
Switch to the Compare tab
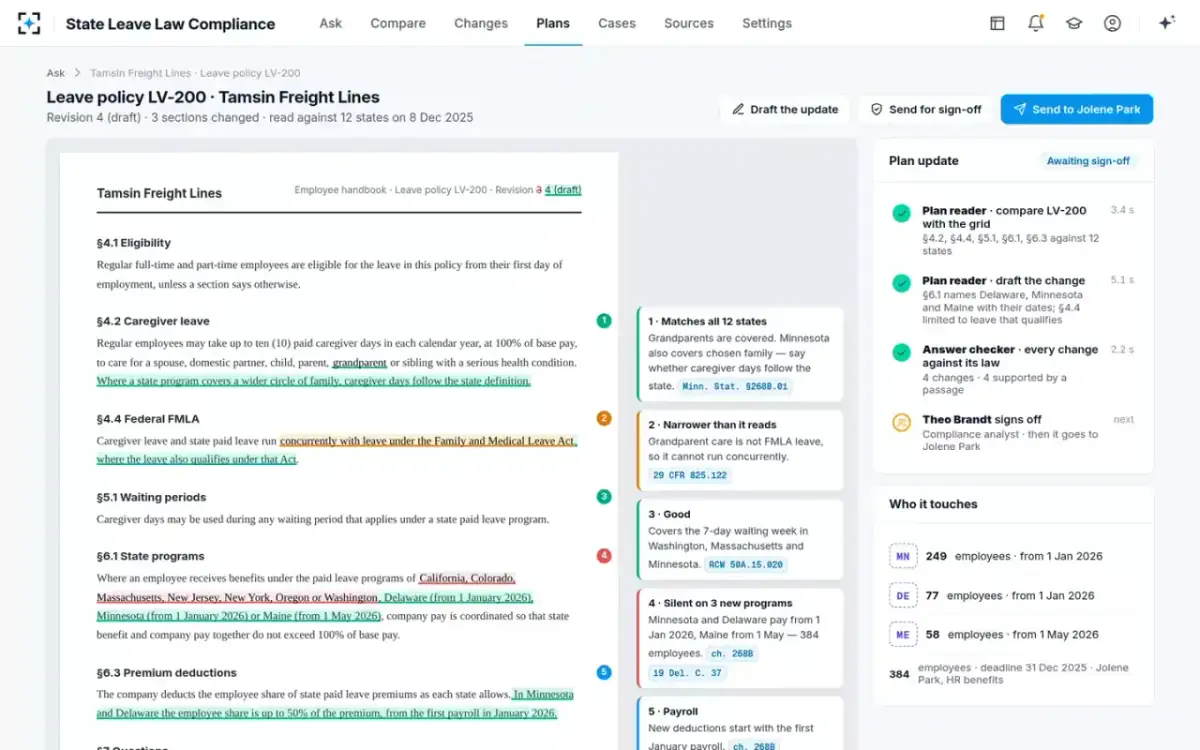point(398,23)
